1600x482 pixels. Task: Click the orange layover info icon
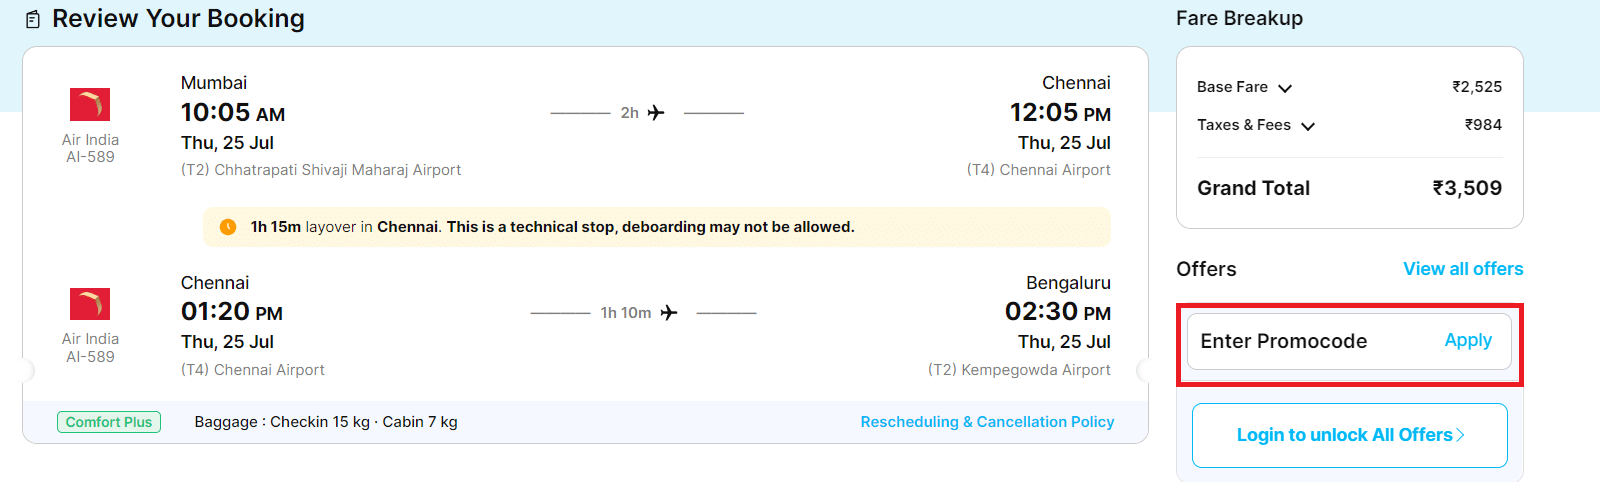(x=228, y=227)
